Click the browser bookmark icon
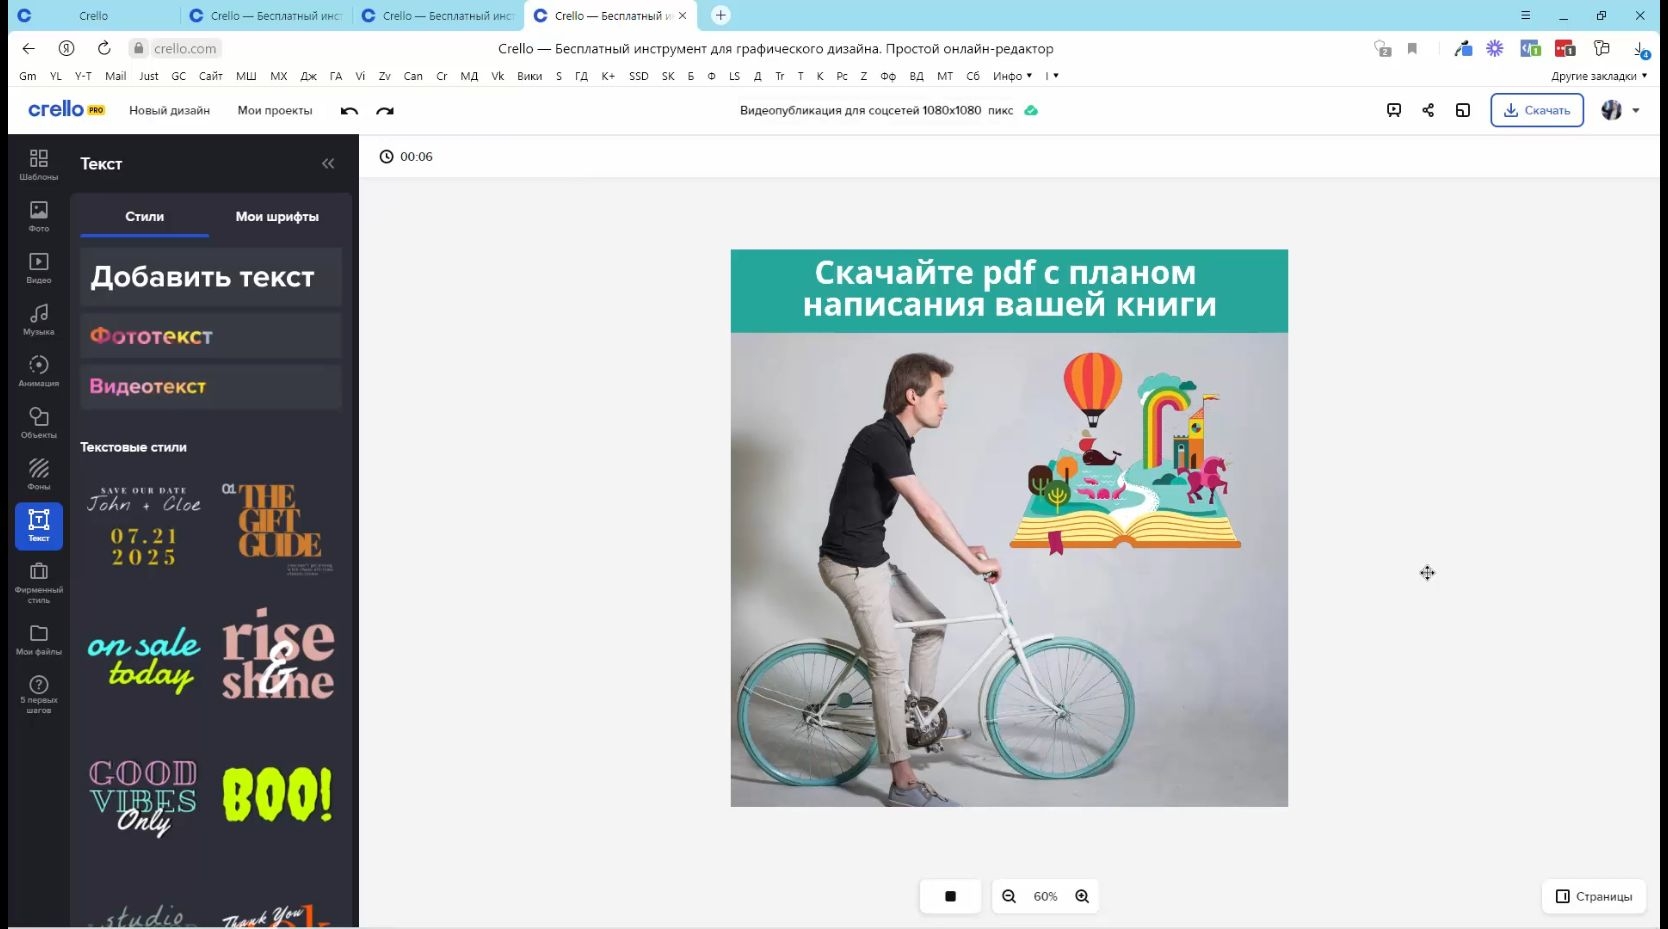This screenshot has width=1668, height=929. point(1412,48)
